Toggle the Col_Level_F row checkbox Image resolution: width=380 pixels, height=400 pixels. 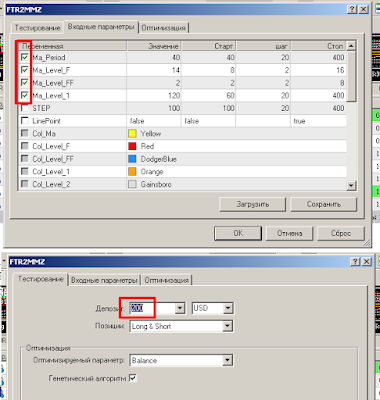click(x=25, y=146)
